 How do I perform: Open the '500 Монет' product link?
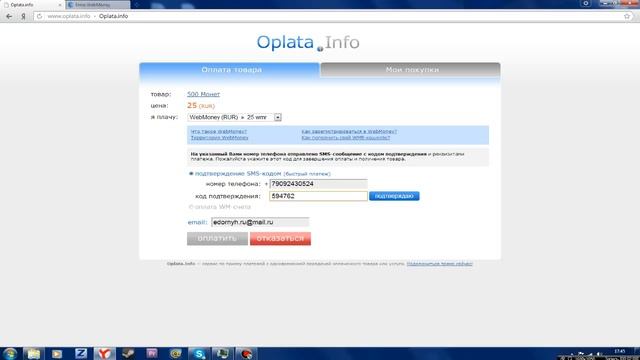pyautogui.click(x=203, y=94)
